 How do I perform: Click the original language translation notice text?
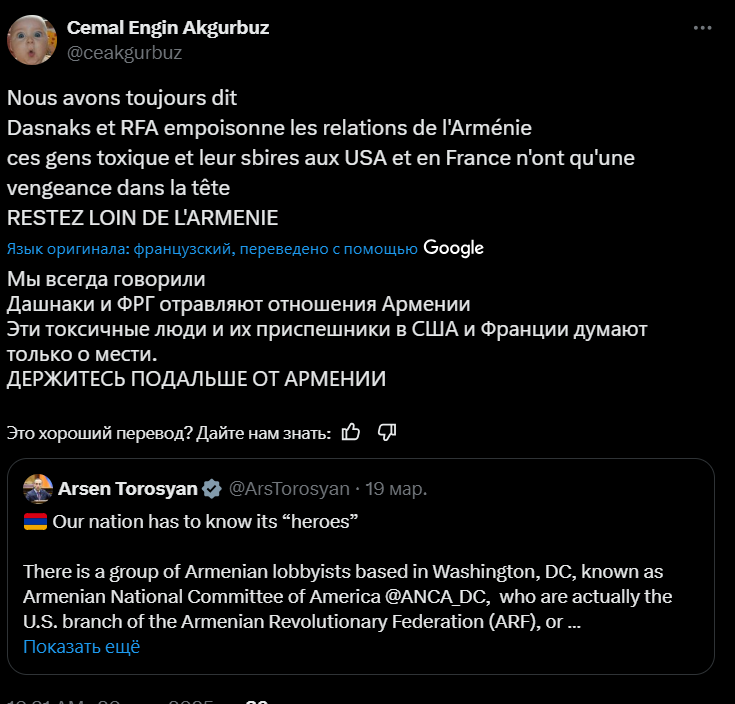coord(212,249)
